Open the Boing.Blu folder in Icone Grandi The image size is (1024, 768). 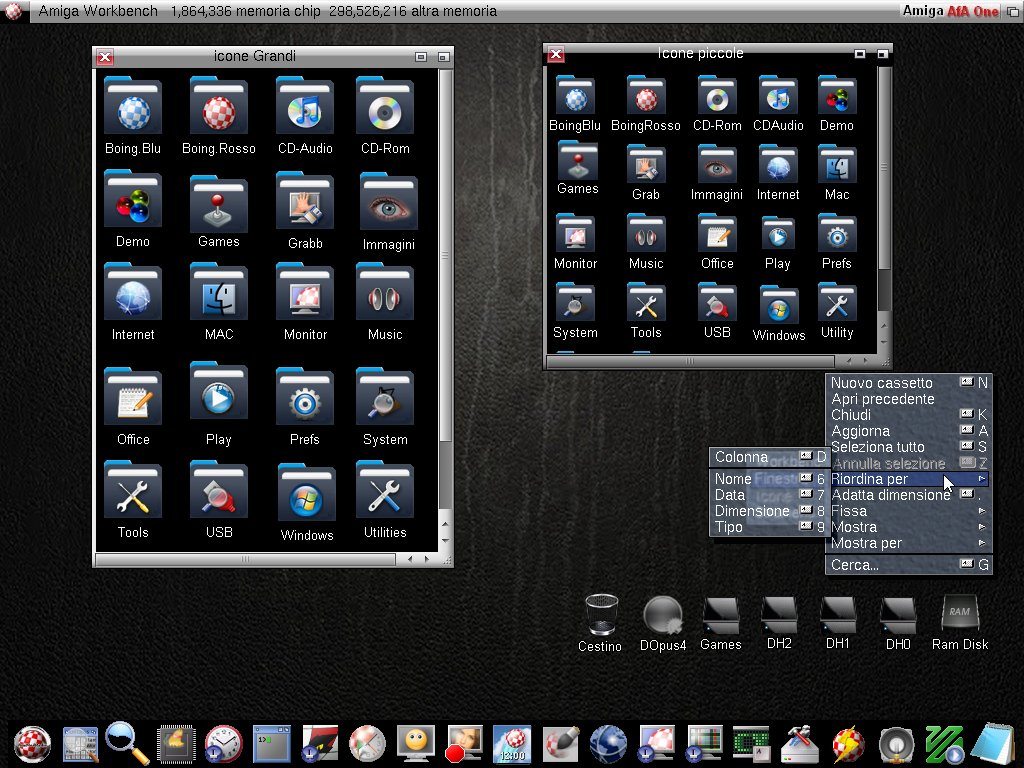(x=133, y=110)
